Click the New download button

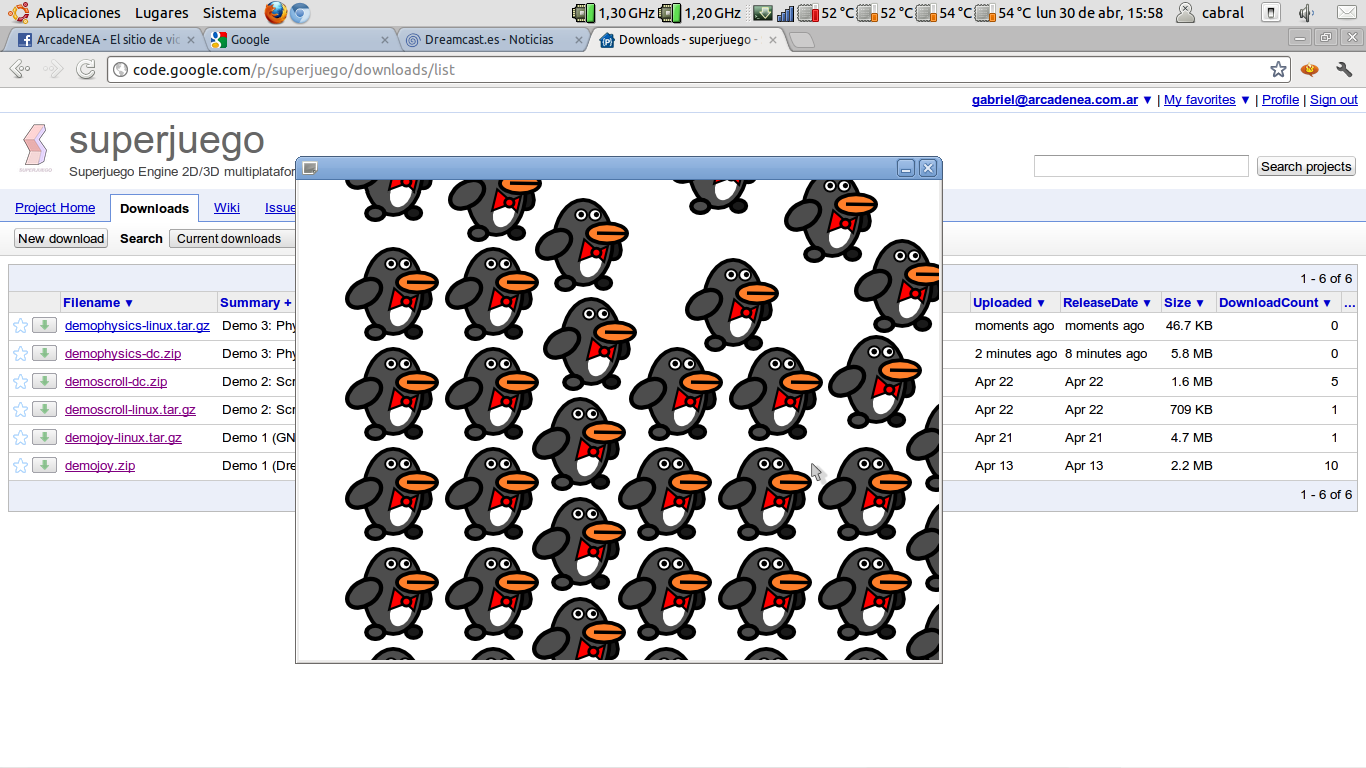[61, 238]
